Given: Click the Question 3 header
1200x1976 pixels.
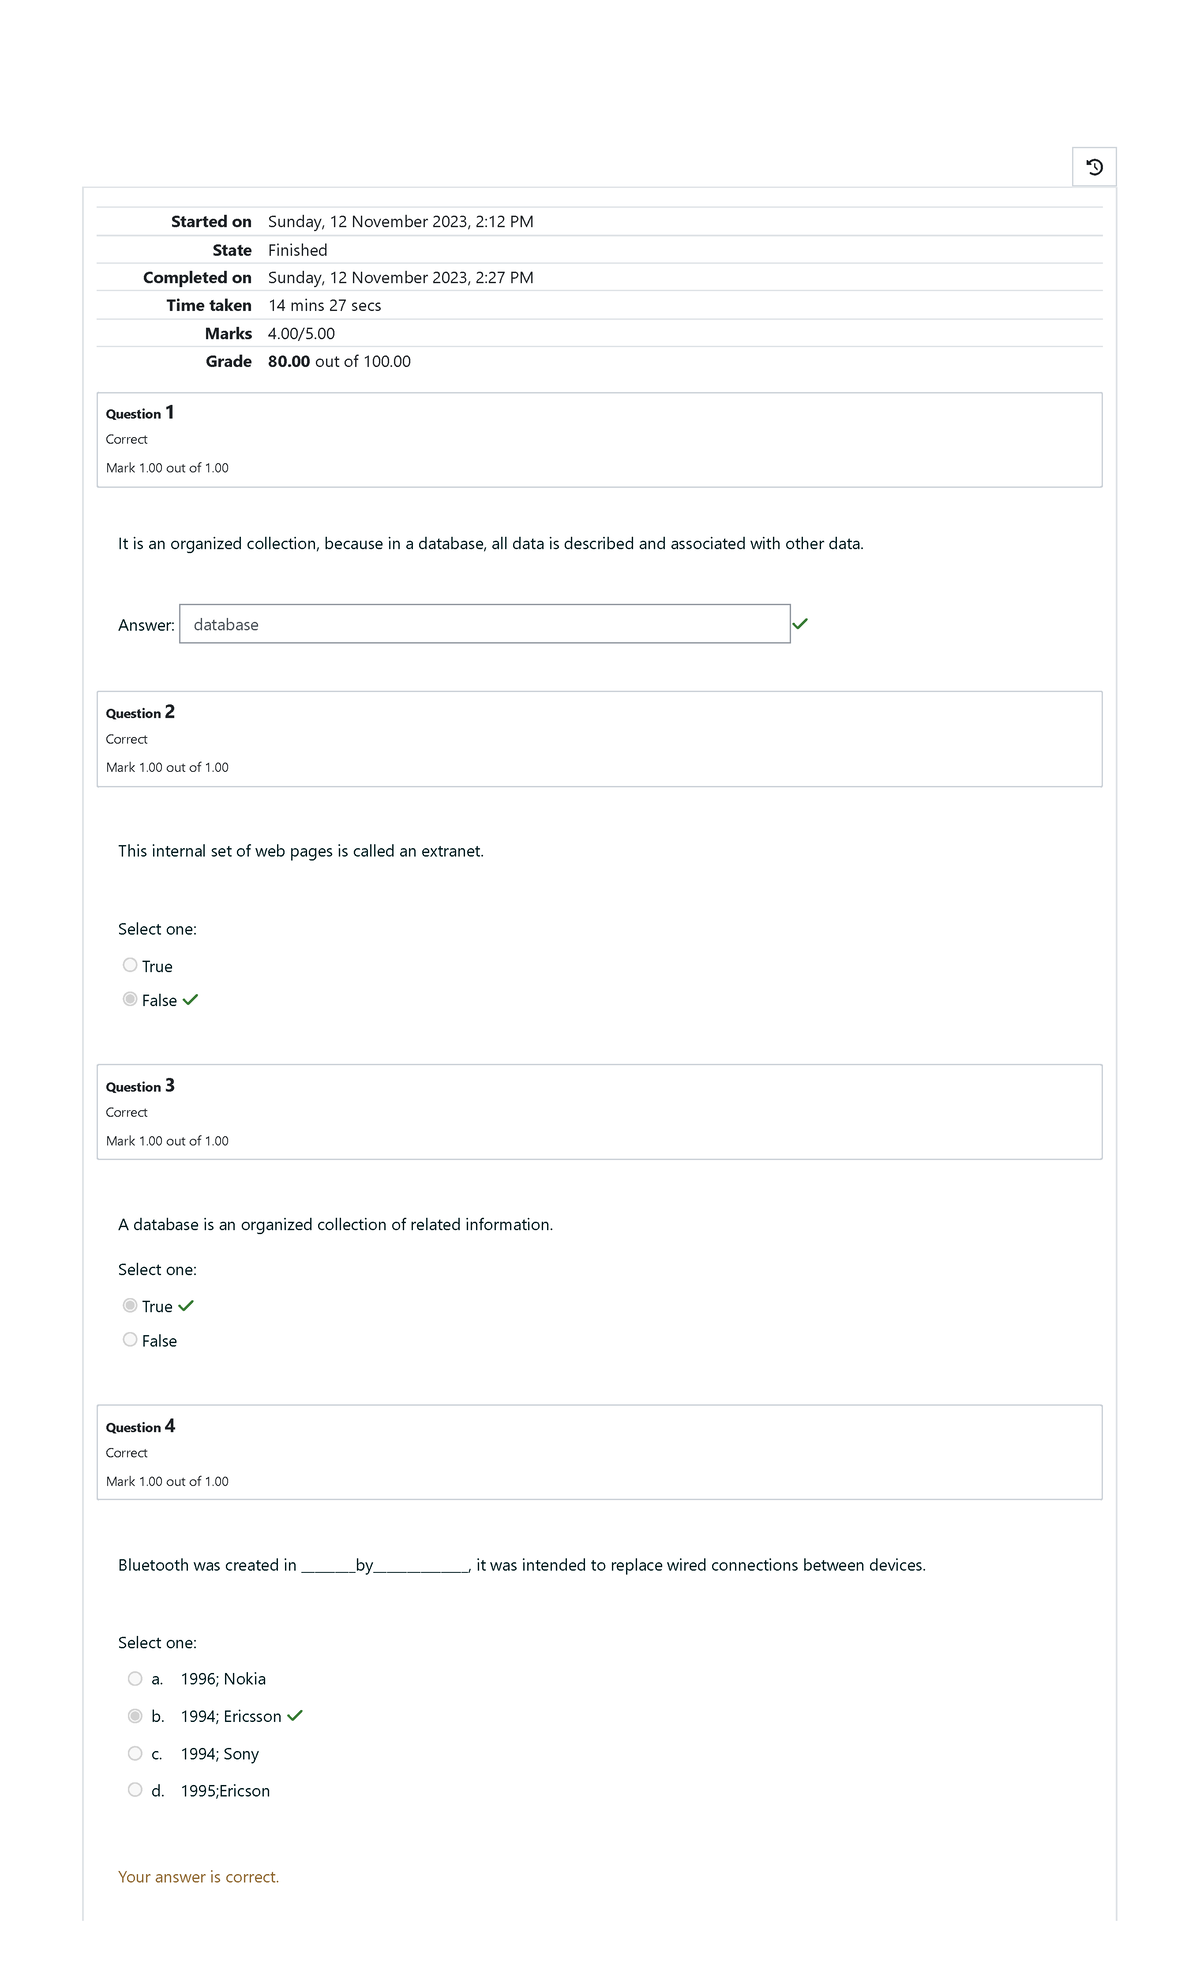Looking at the screenshot, I should tap(140, 1086).
